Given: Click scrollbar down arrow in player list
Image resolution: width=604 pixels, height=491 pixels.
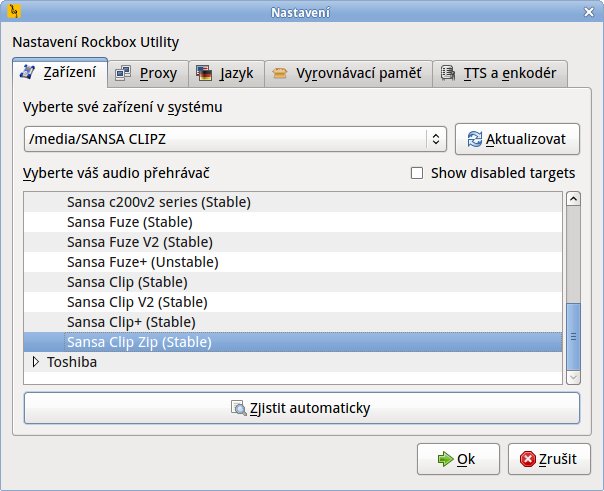Looking at the screenshot, I should pos(573,377).
